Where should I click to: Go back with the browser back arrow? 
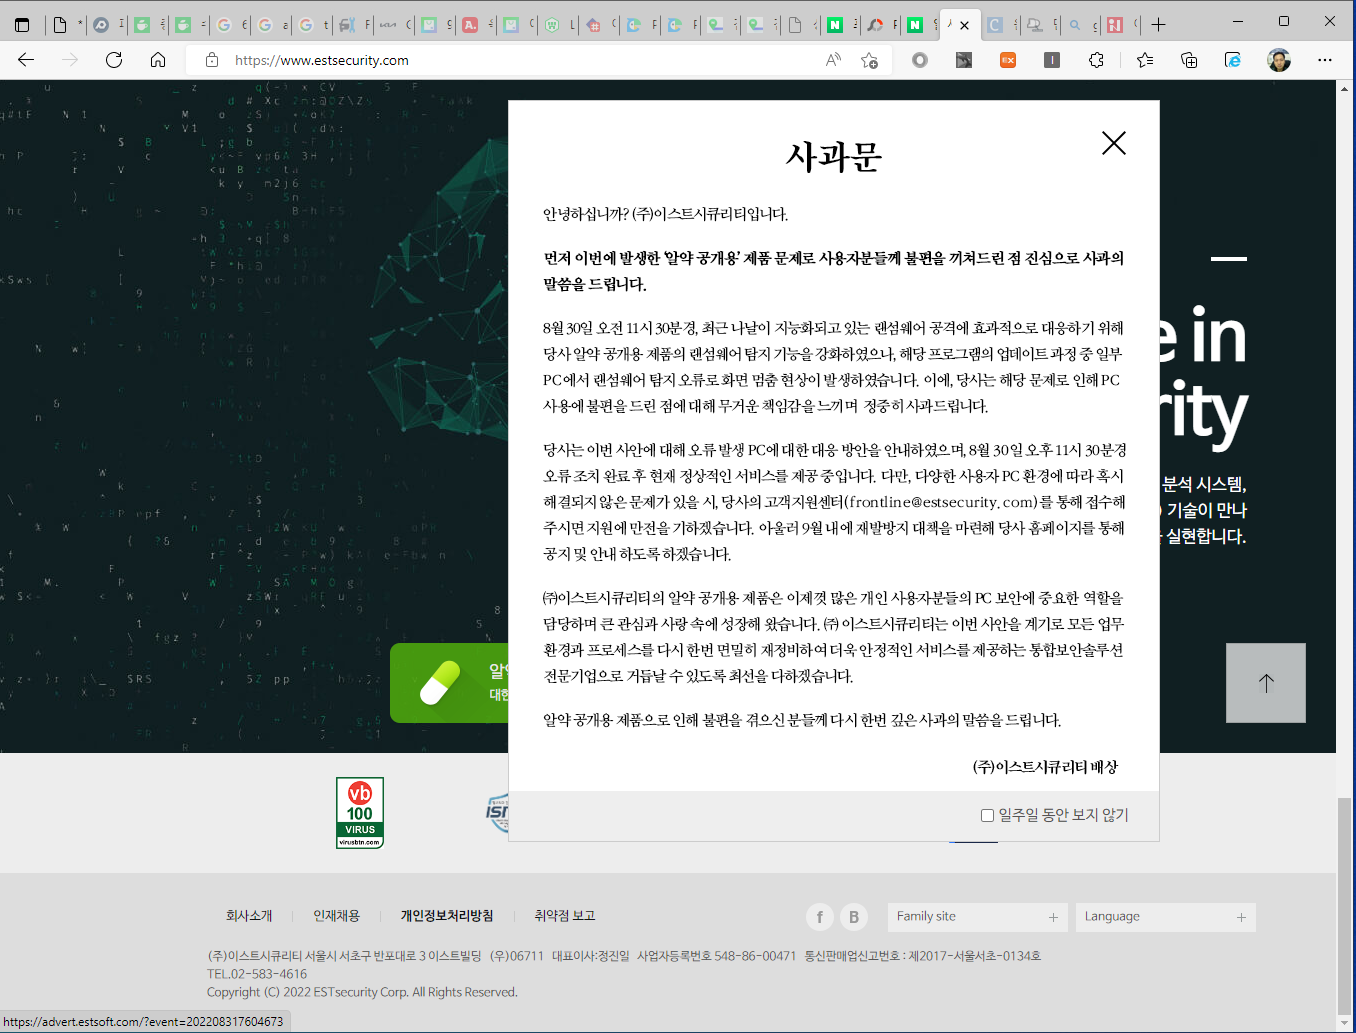[26, 60]
